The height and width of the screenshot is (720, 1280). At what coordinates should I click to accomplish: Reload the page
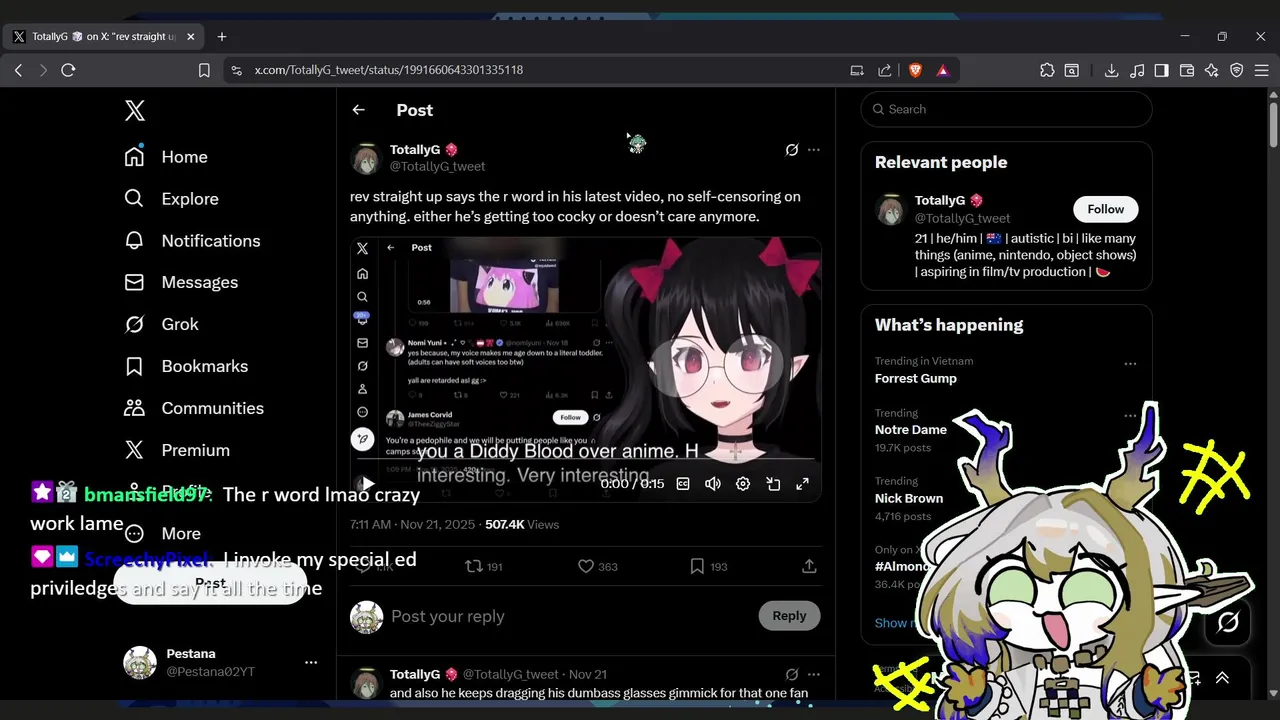pos(68,70)
